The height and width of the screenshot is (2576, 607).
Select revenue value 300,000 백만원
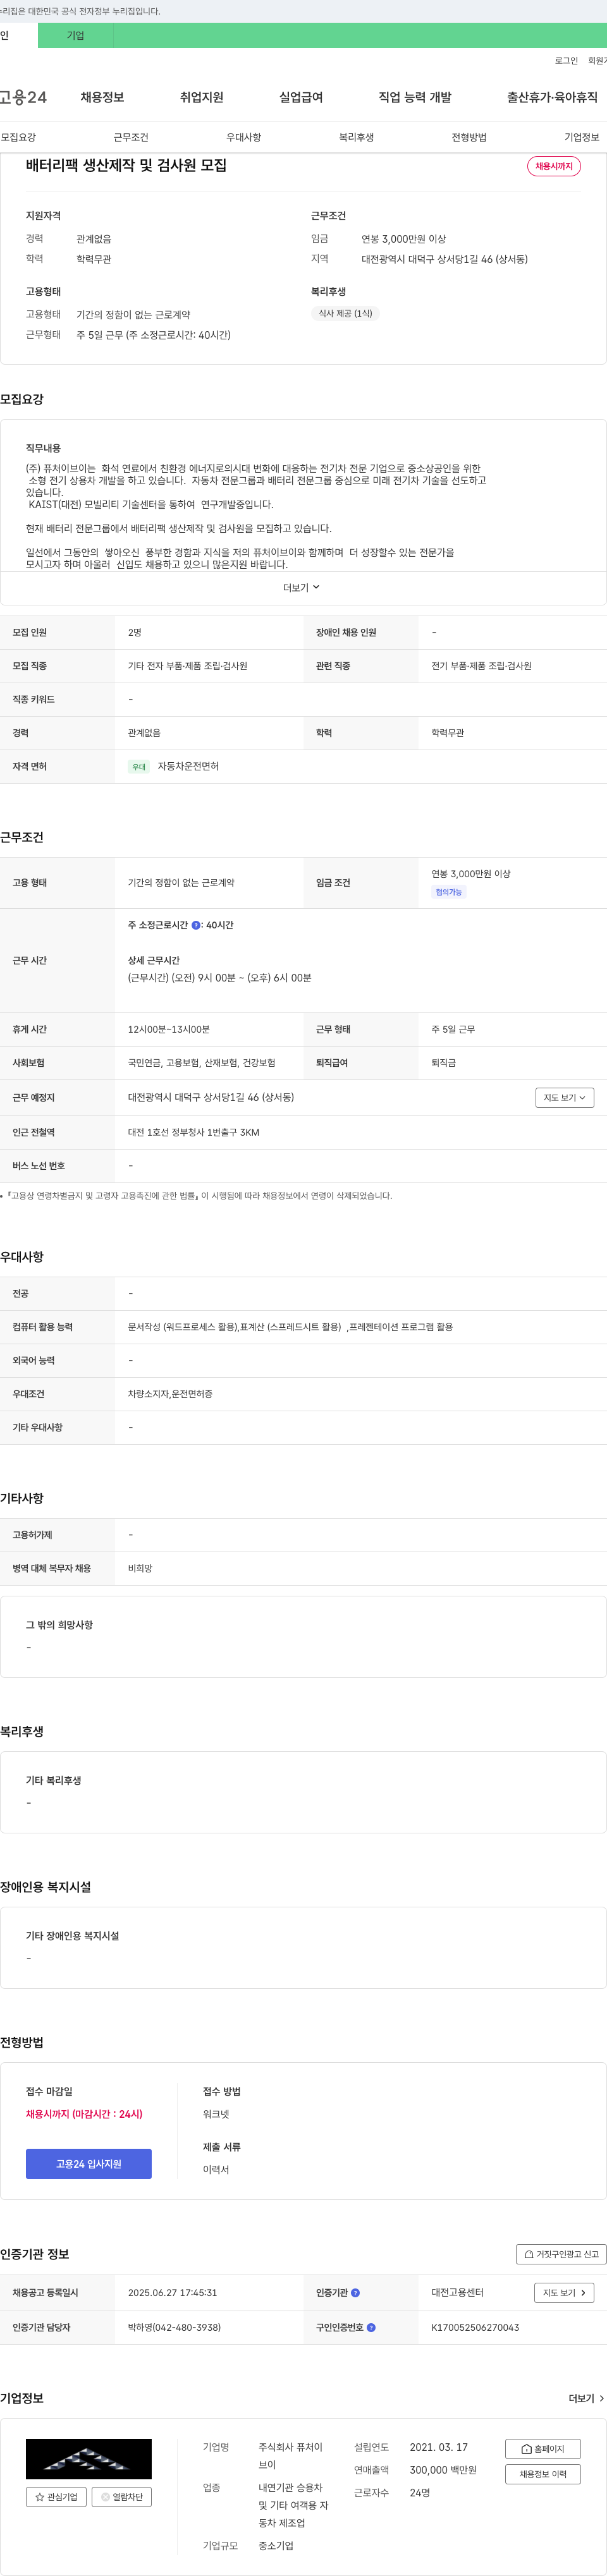pos(443,2469)
